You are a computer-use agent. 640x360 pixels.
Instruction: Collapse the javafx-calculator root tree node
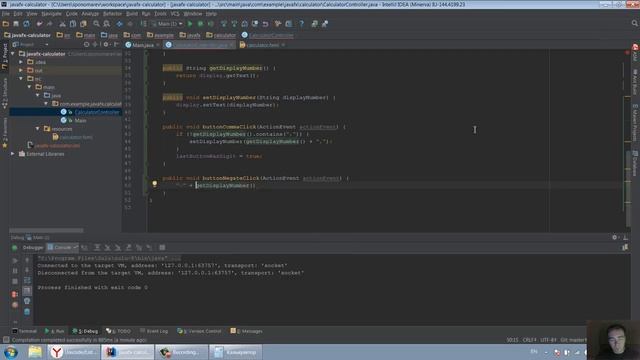pos(13,53)
